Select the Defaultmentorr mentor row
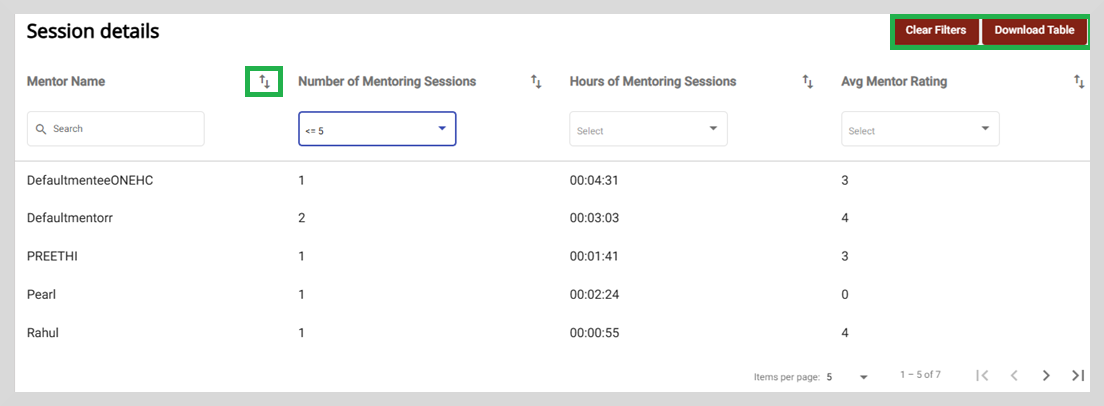This screenshot has width=1104, height=406. coord(552,218)
